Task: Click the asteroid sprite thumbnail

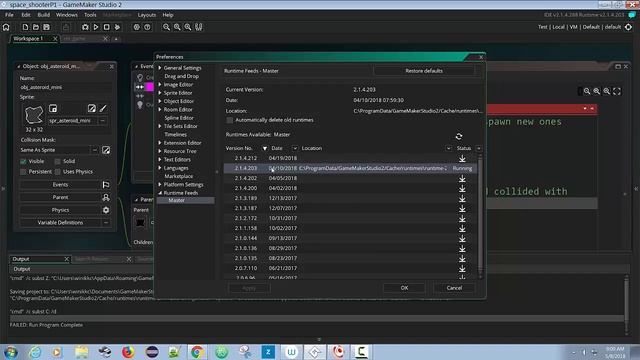Action: tap(34, 115)
